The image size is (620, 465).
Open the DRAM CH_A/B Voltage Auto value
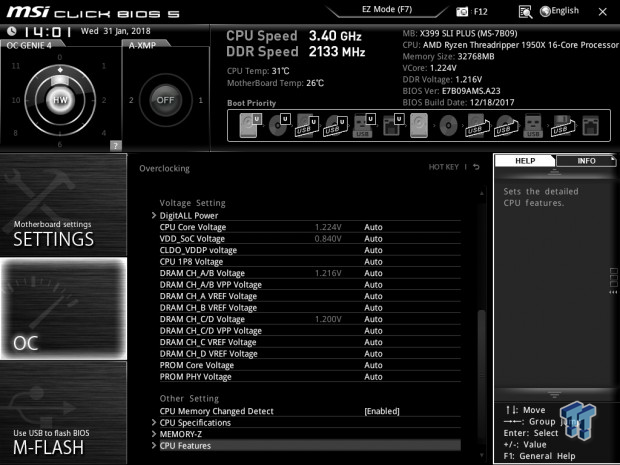[x=373, y=273]
